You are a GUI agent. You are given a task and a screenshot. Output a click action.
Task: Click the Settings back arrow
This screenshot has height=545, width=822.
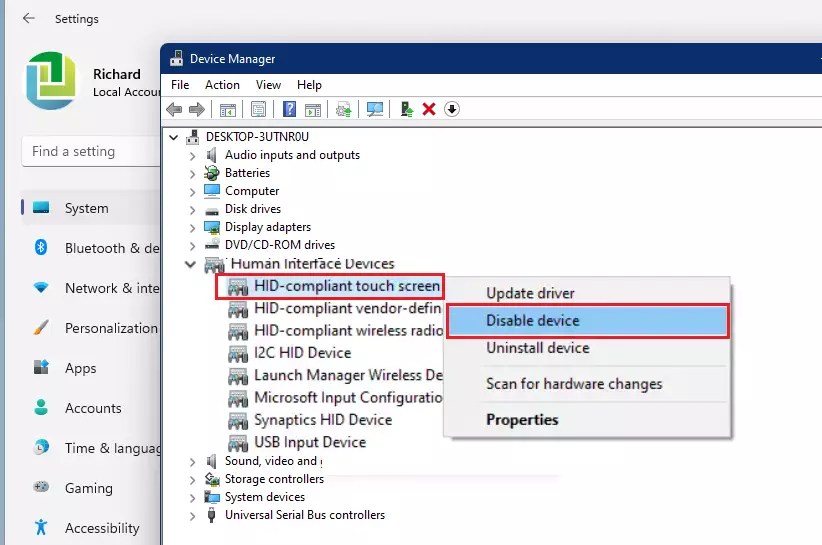pos(29,18)
